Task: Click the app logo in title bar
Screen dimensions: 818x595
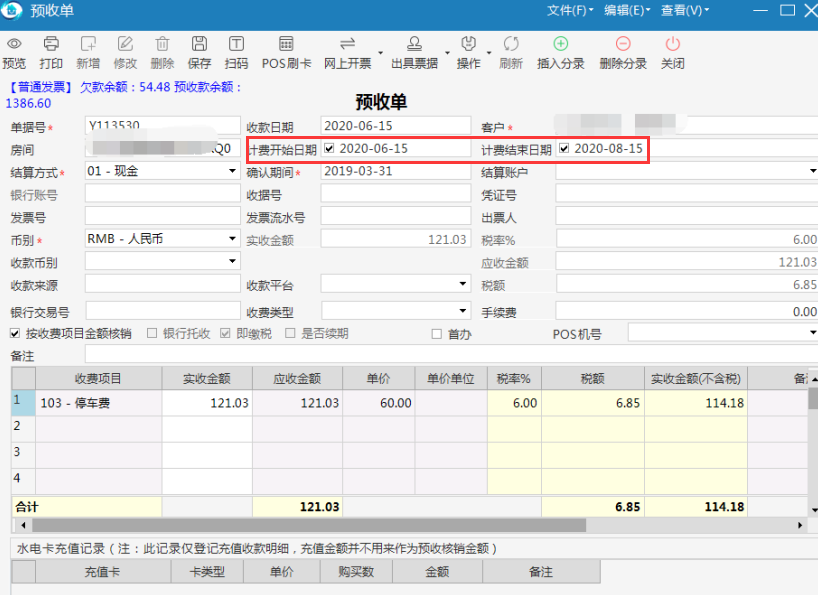Action: click(11, 10)
